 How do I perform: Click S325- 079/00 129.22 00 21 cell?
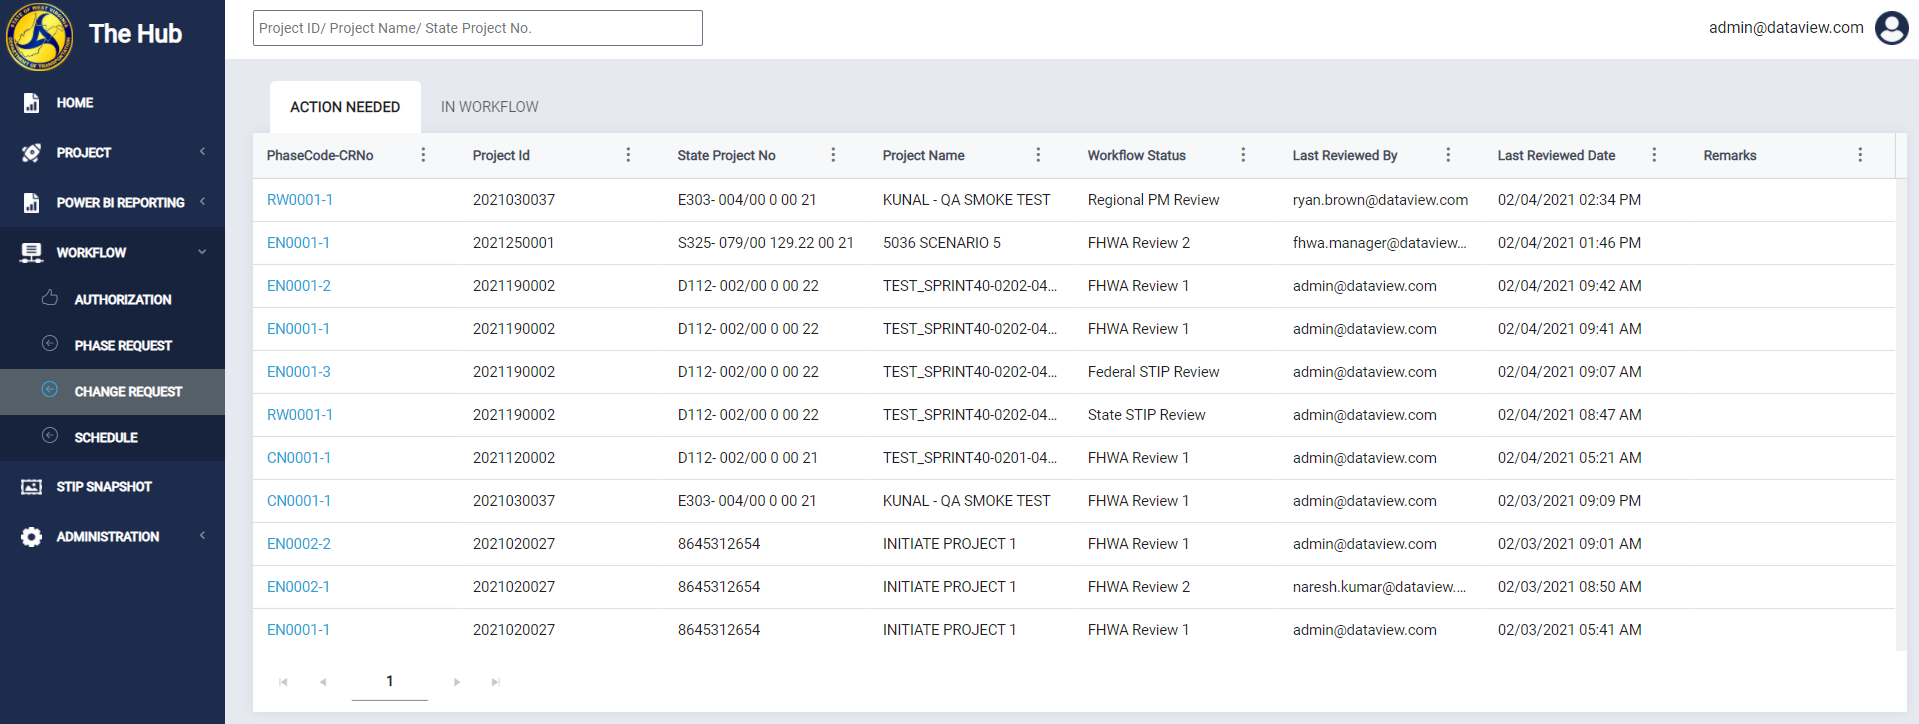pos(766,243)
